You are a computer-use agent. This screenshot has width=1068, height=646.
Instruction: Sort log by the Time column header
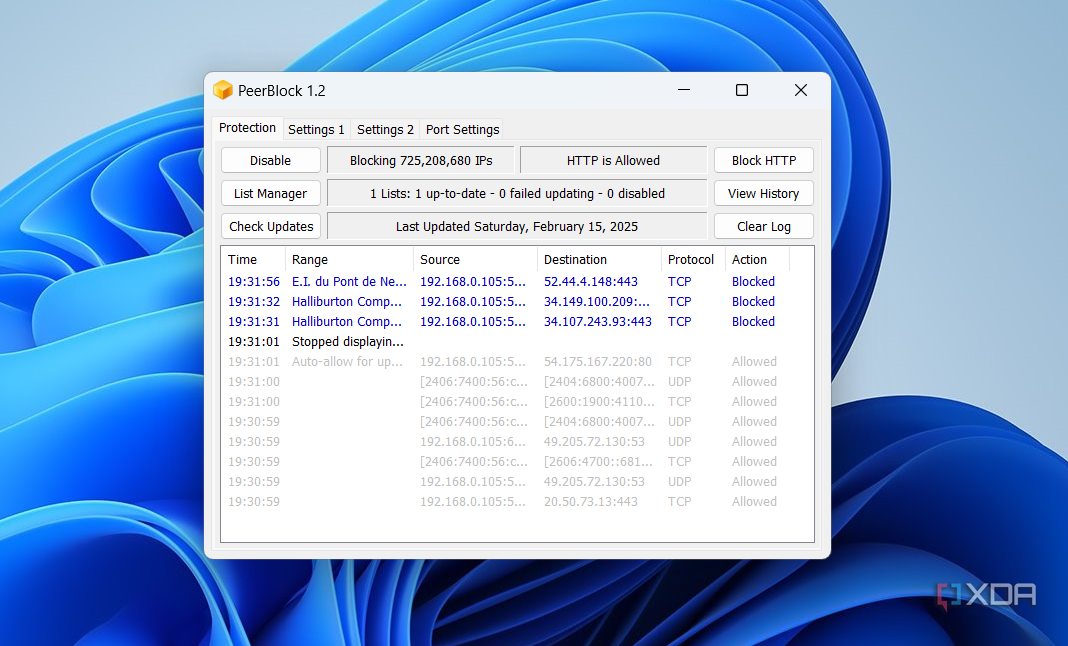(253, 260)
